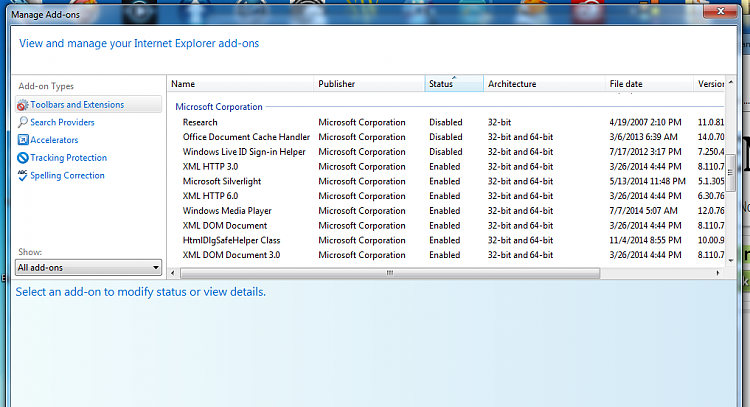The width and height of the screenshot is (750, 407).
Task: Select Toolbars and Extensions add-on type
Action: point(88,104)
